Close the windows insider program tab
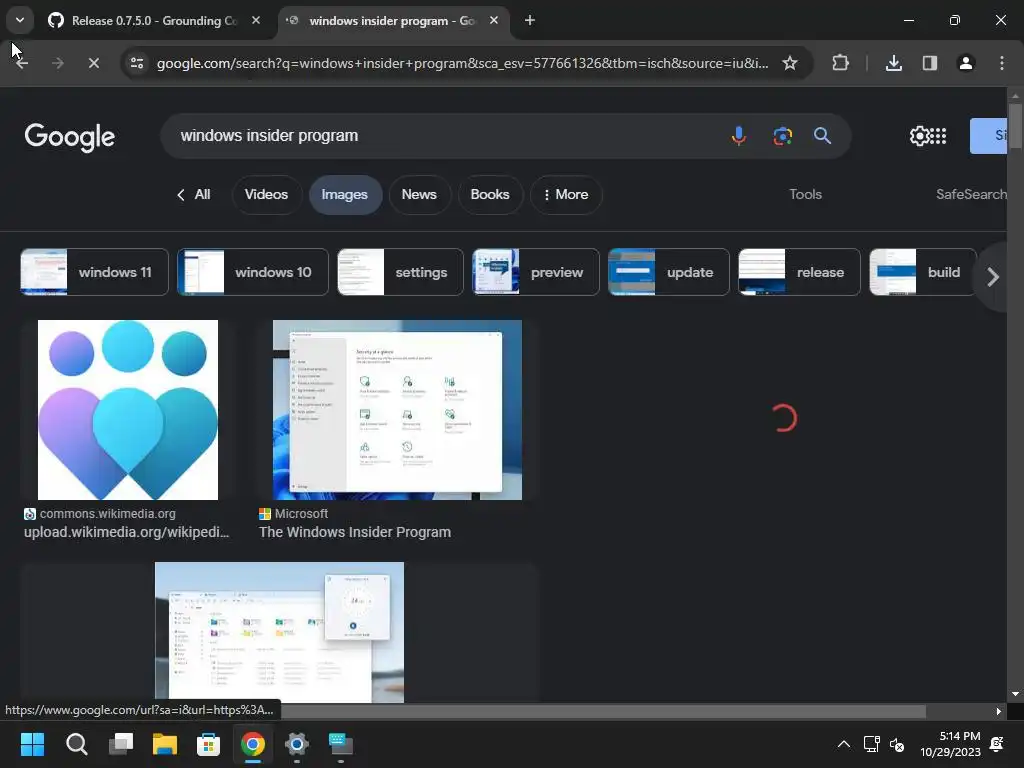The height and width of the screenshot is (768, 1024). pyautogui.click(x=494, y=20)
